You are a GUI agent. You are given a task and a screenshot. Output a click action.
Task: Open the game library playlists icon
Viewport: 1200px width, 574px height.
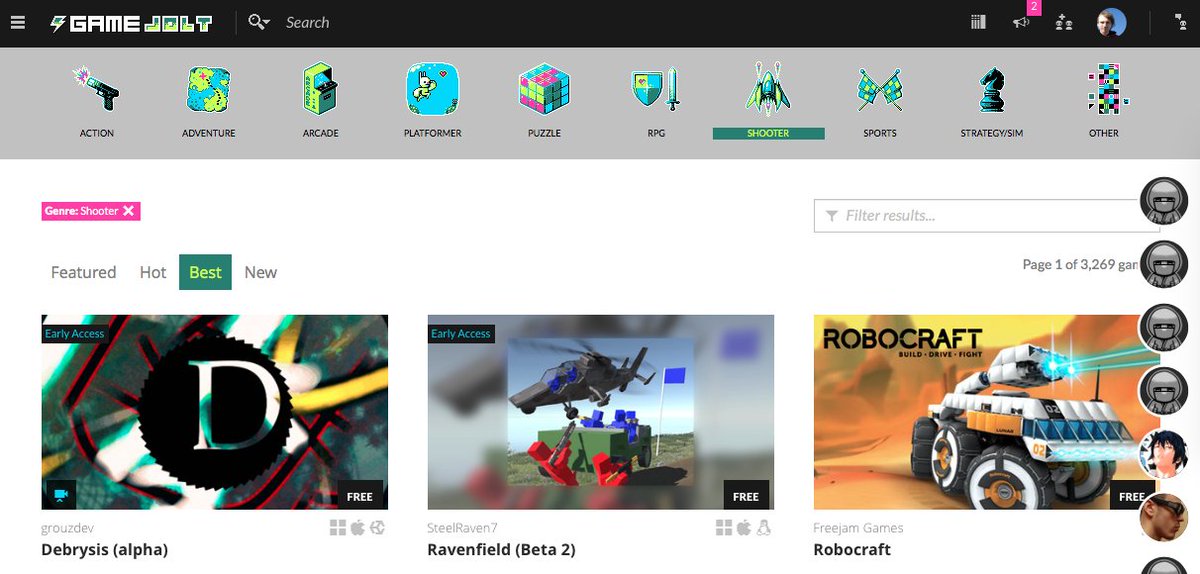(x=978, y=22)
